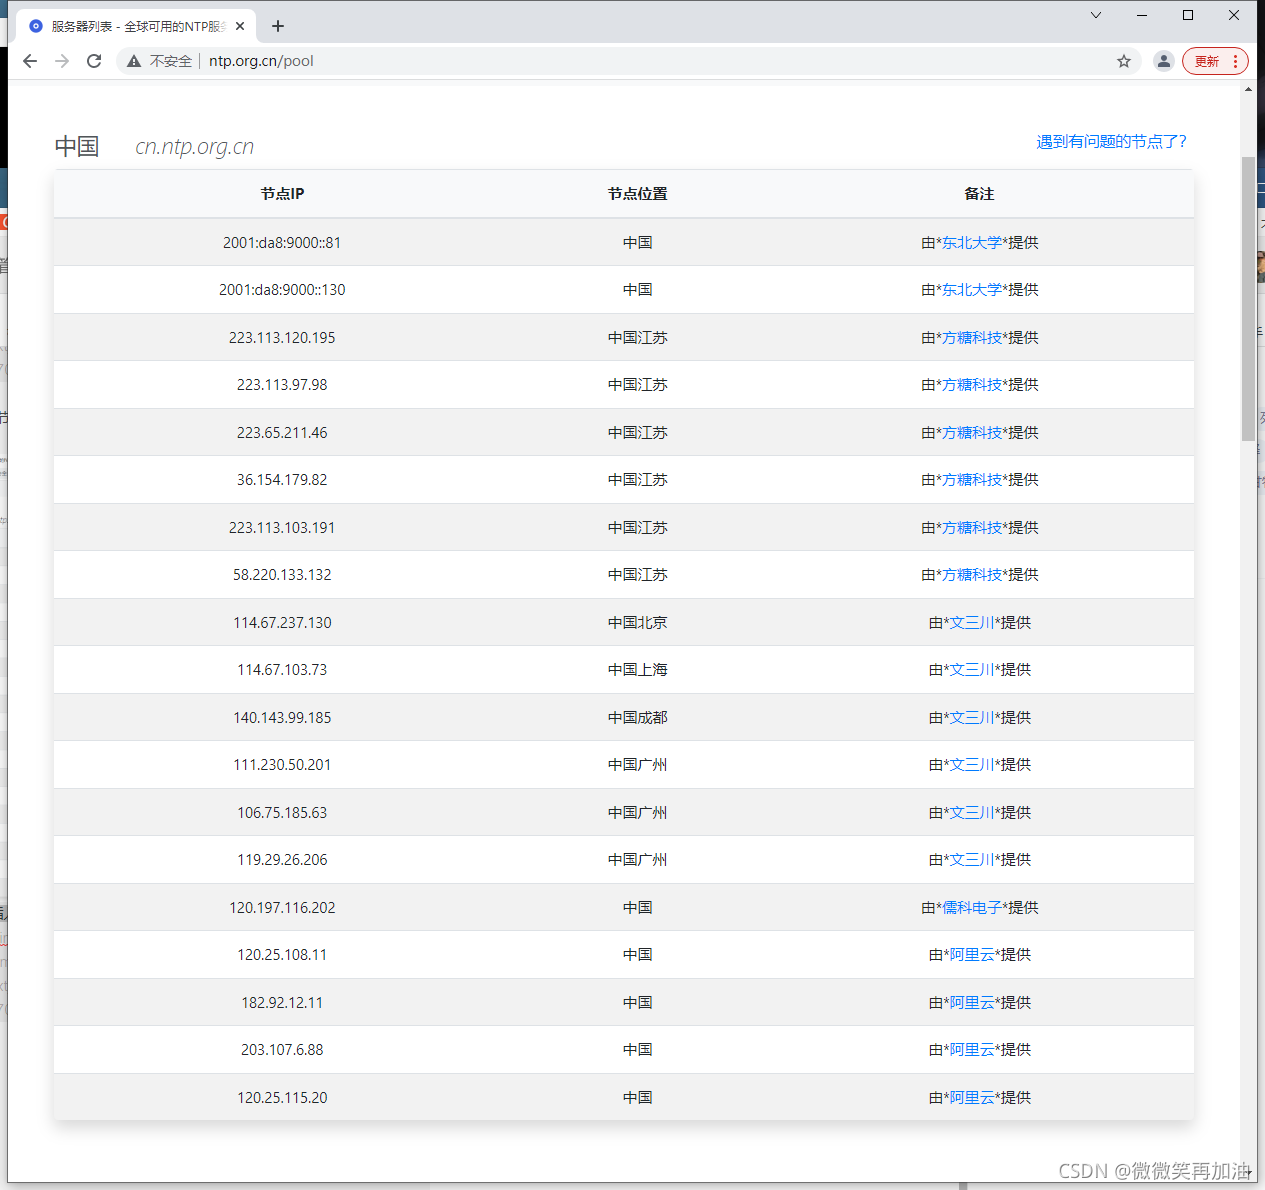Open 东北大学 link in 2001:da8:9000::81 row
The image size is (1265, 1190).
pyautogui.click(x=972, y=242)
